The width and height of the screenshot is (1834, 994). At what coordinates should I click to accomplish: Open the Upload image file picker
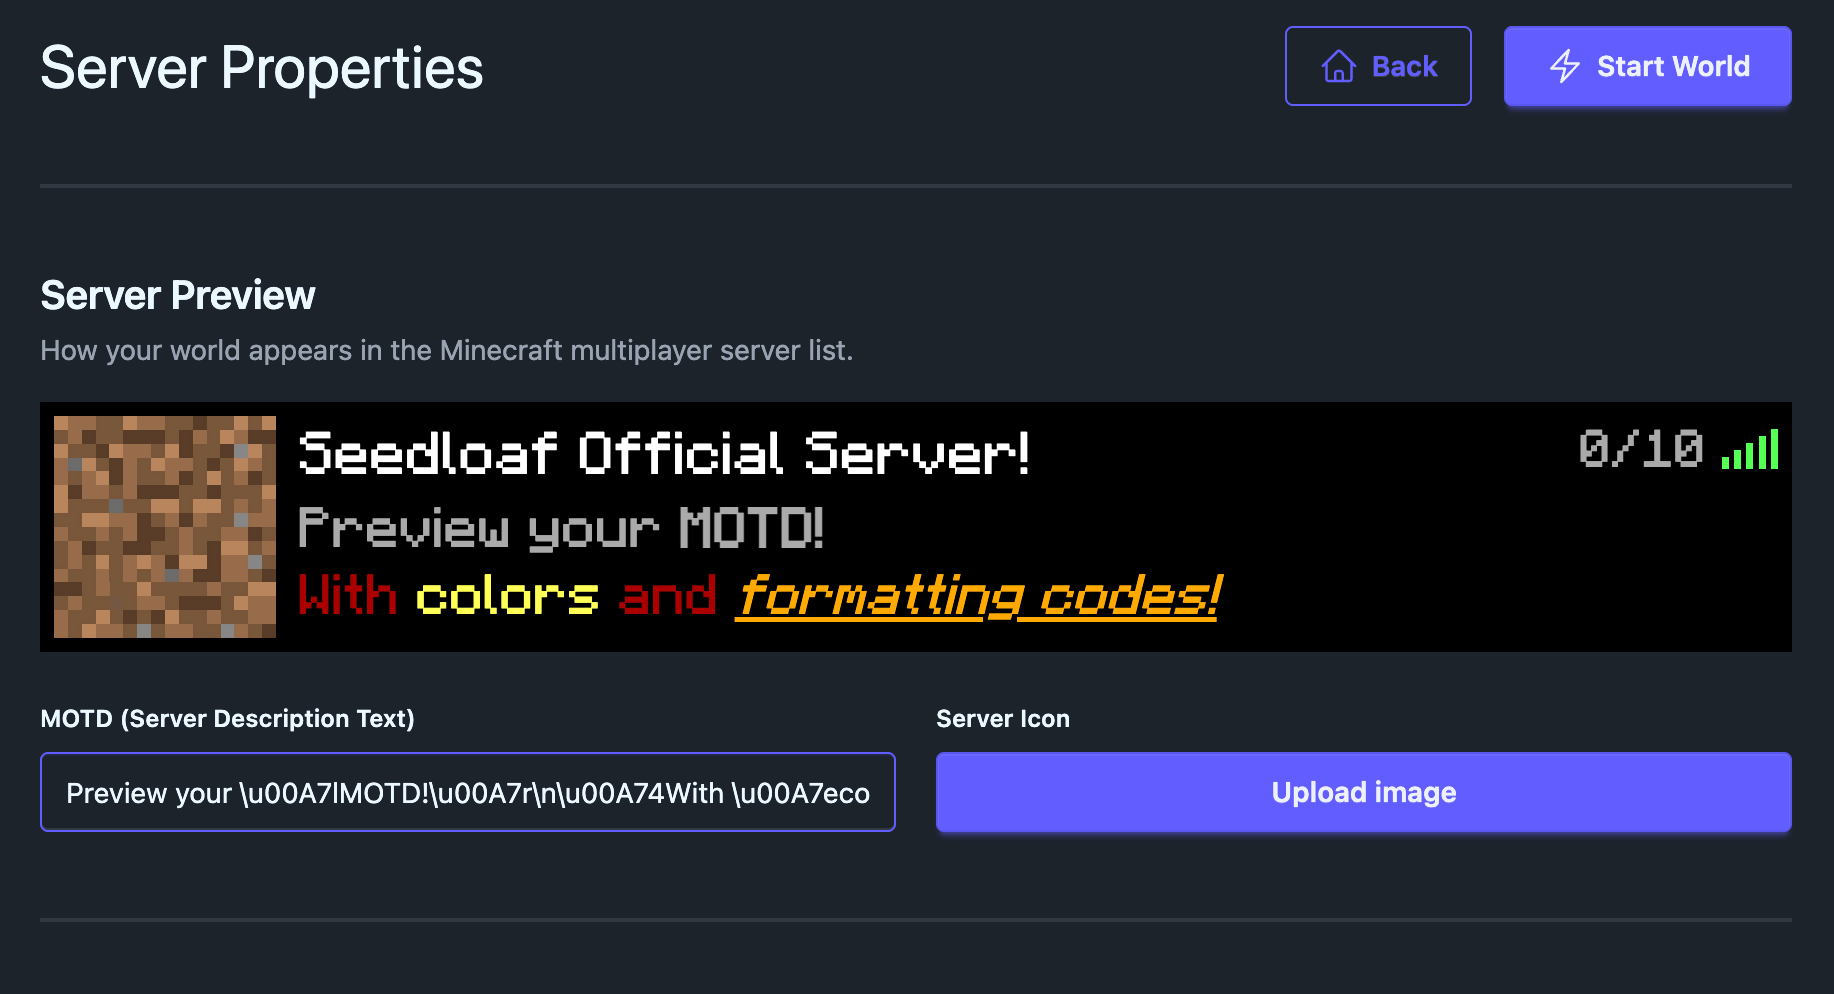[x=1363, y=792]
